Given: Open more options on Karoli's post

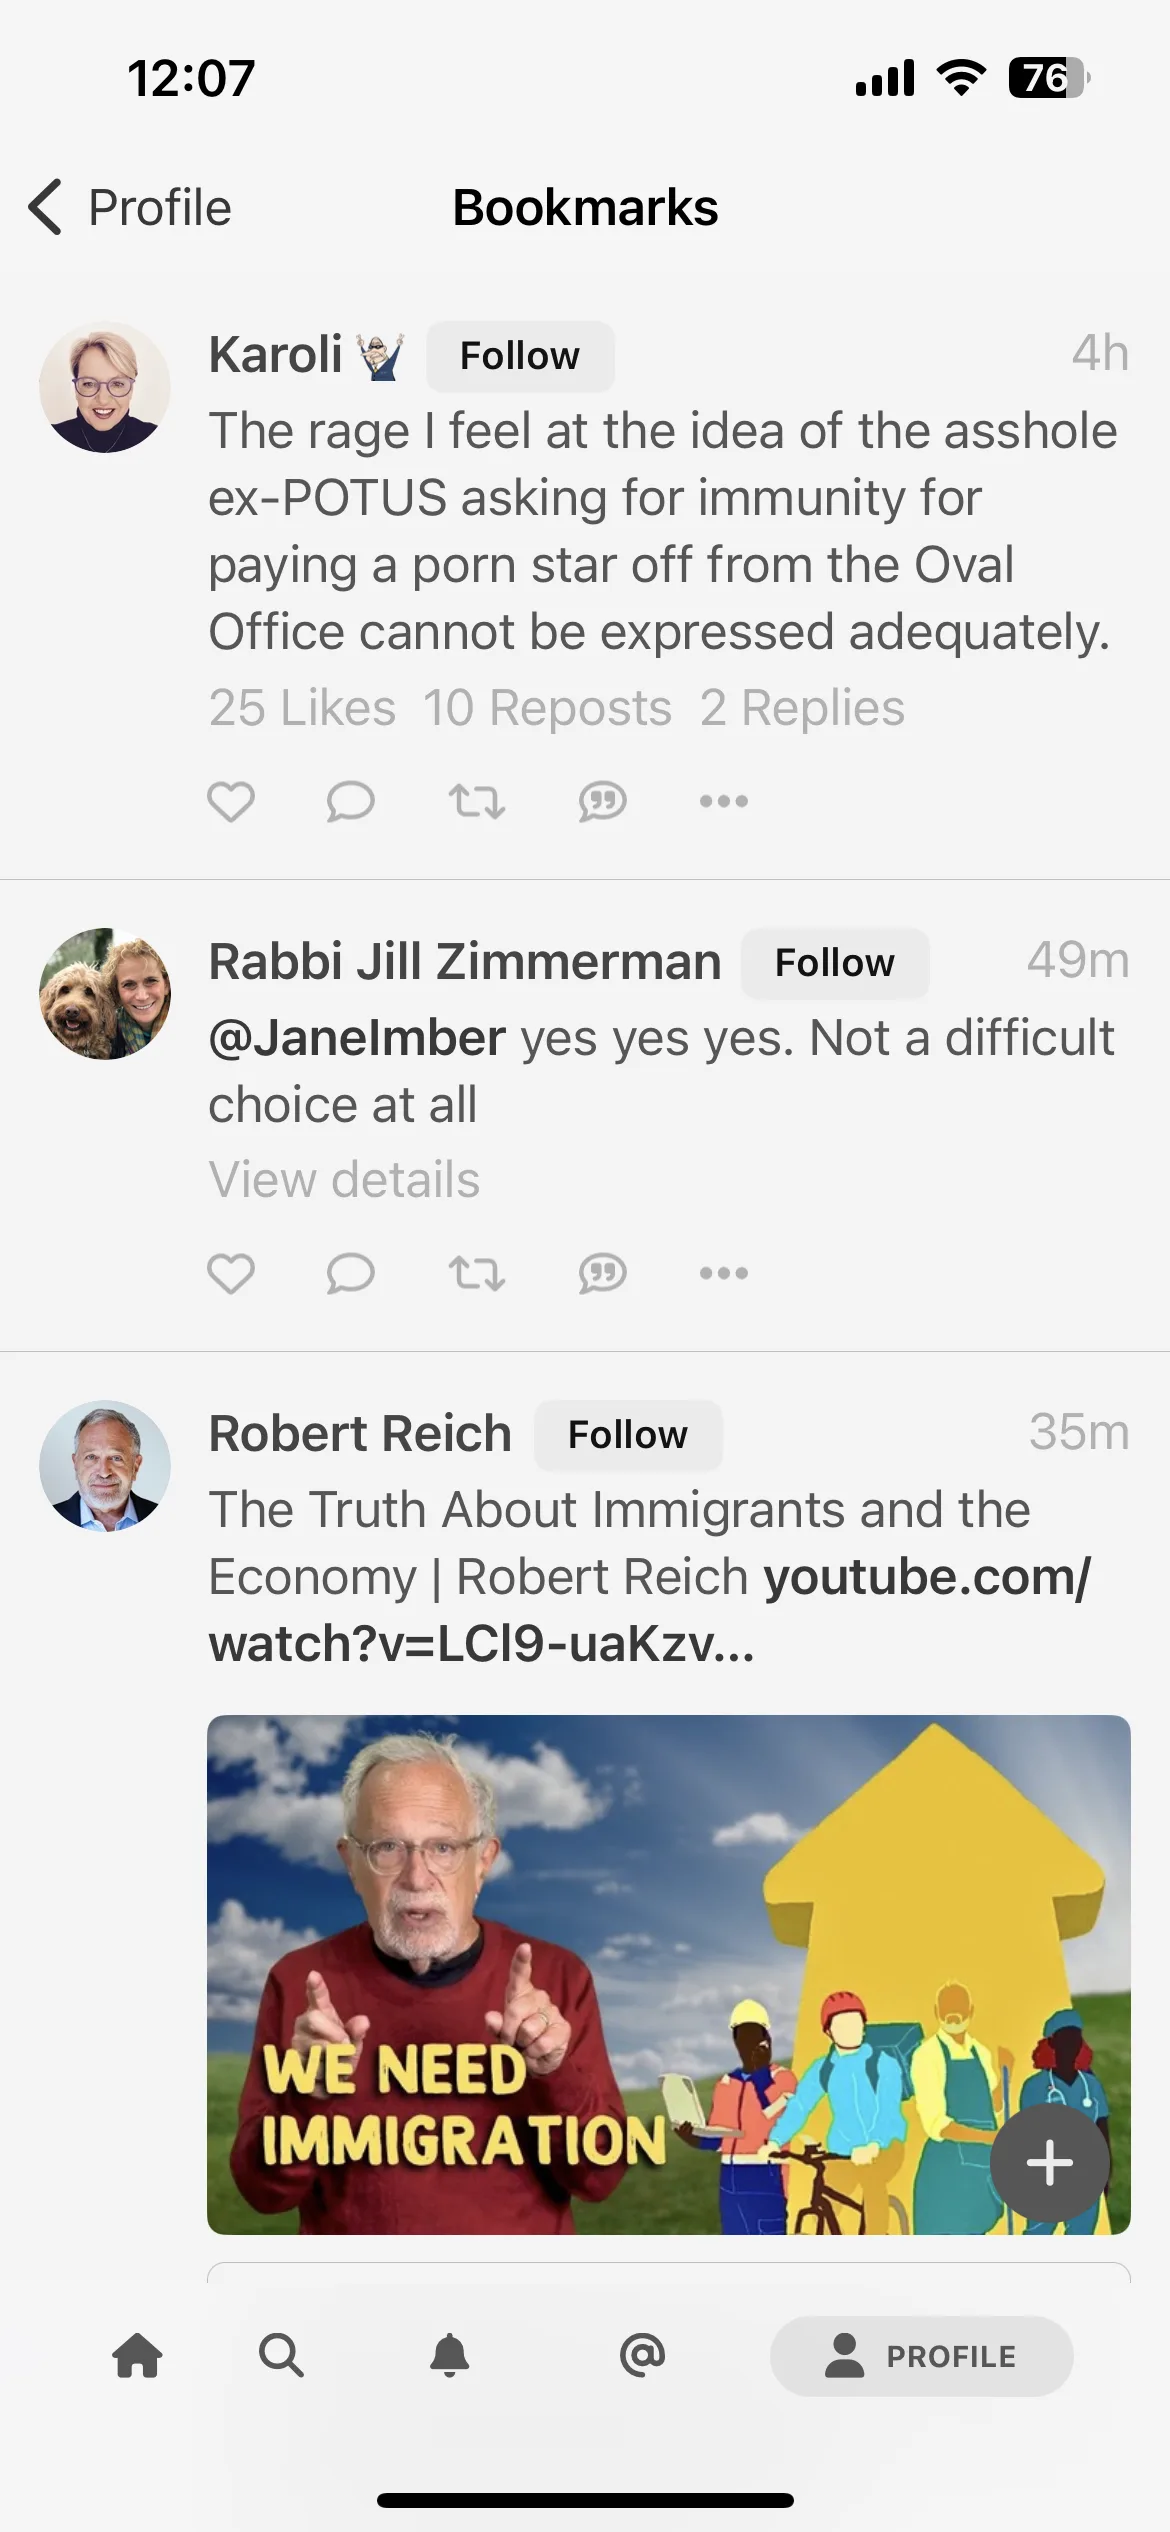Looking at the screenshot, I should point(724,801).
